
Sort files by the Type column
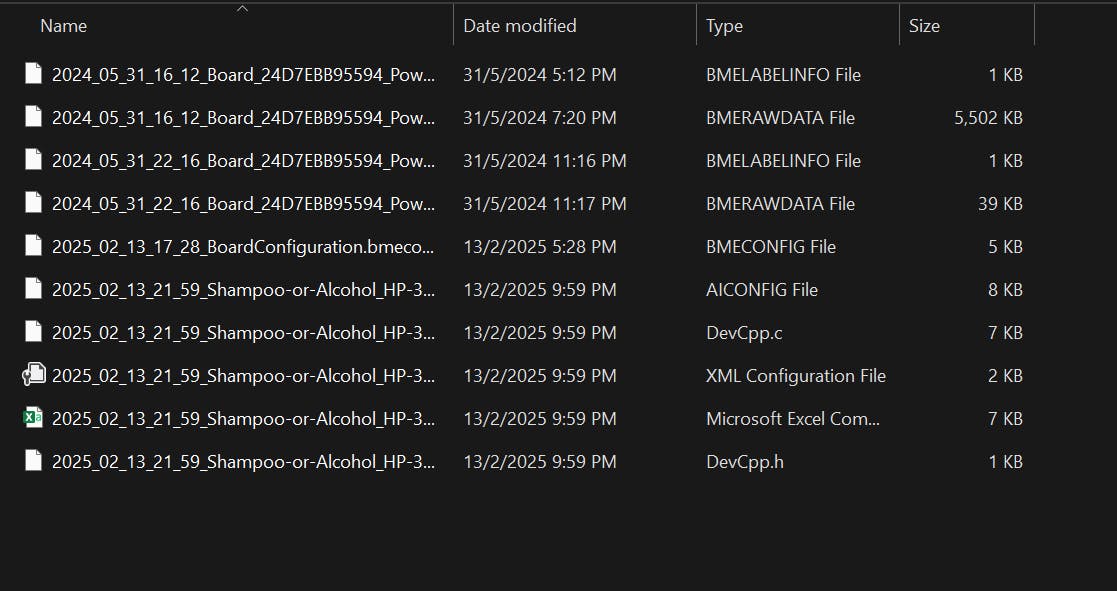(x=724, y=26)
